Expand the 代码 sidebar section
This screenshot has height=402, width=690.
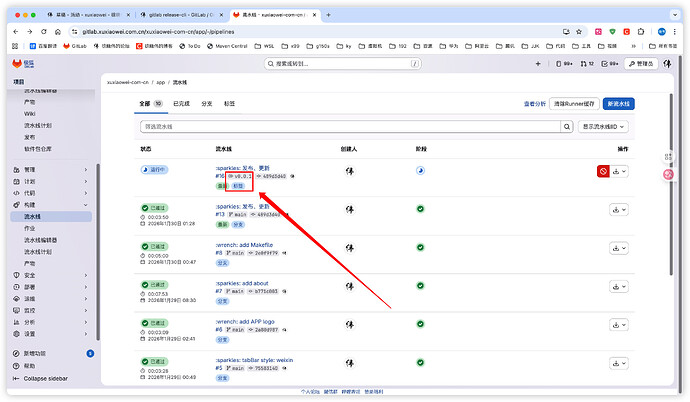(x=50, y=192)
